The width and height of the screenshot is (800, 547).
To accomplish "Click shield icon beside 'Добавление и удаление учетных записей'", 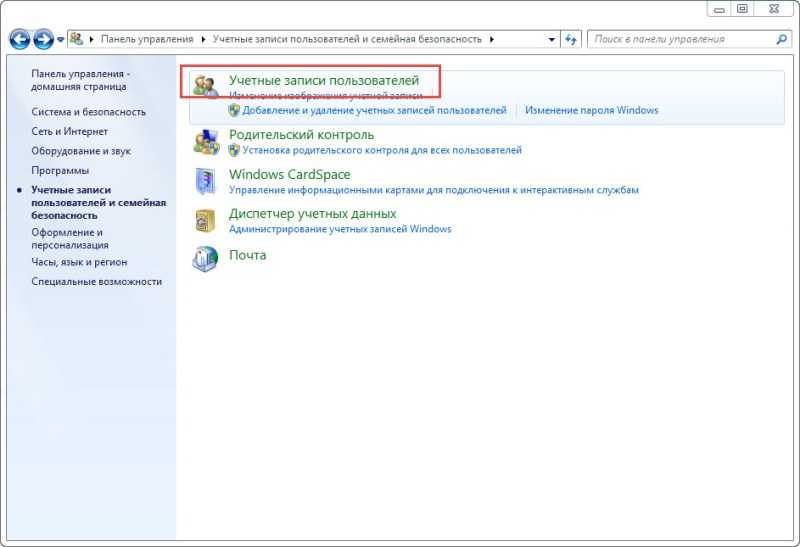I will [234, 110].
